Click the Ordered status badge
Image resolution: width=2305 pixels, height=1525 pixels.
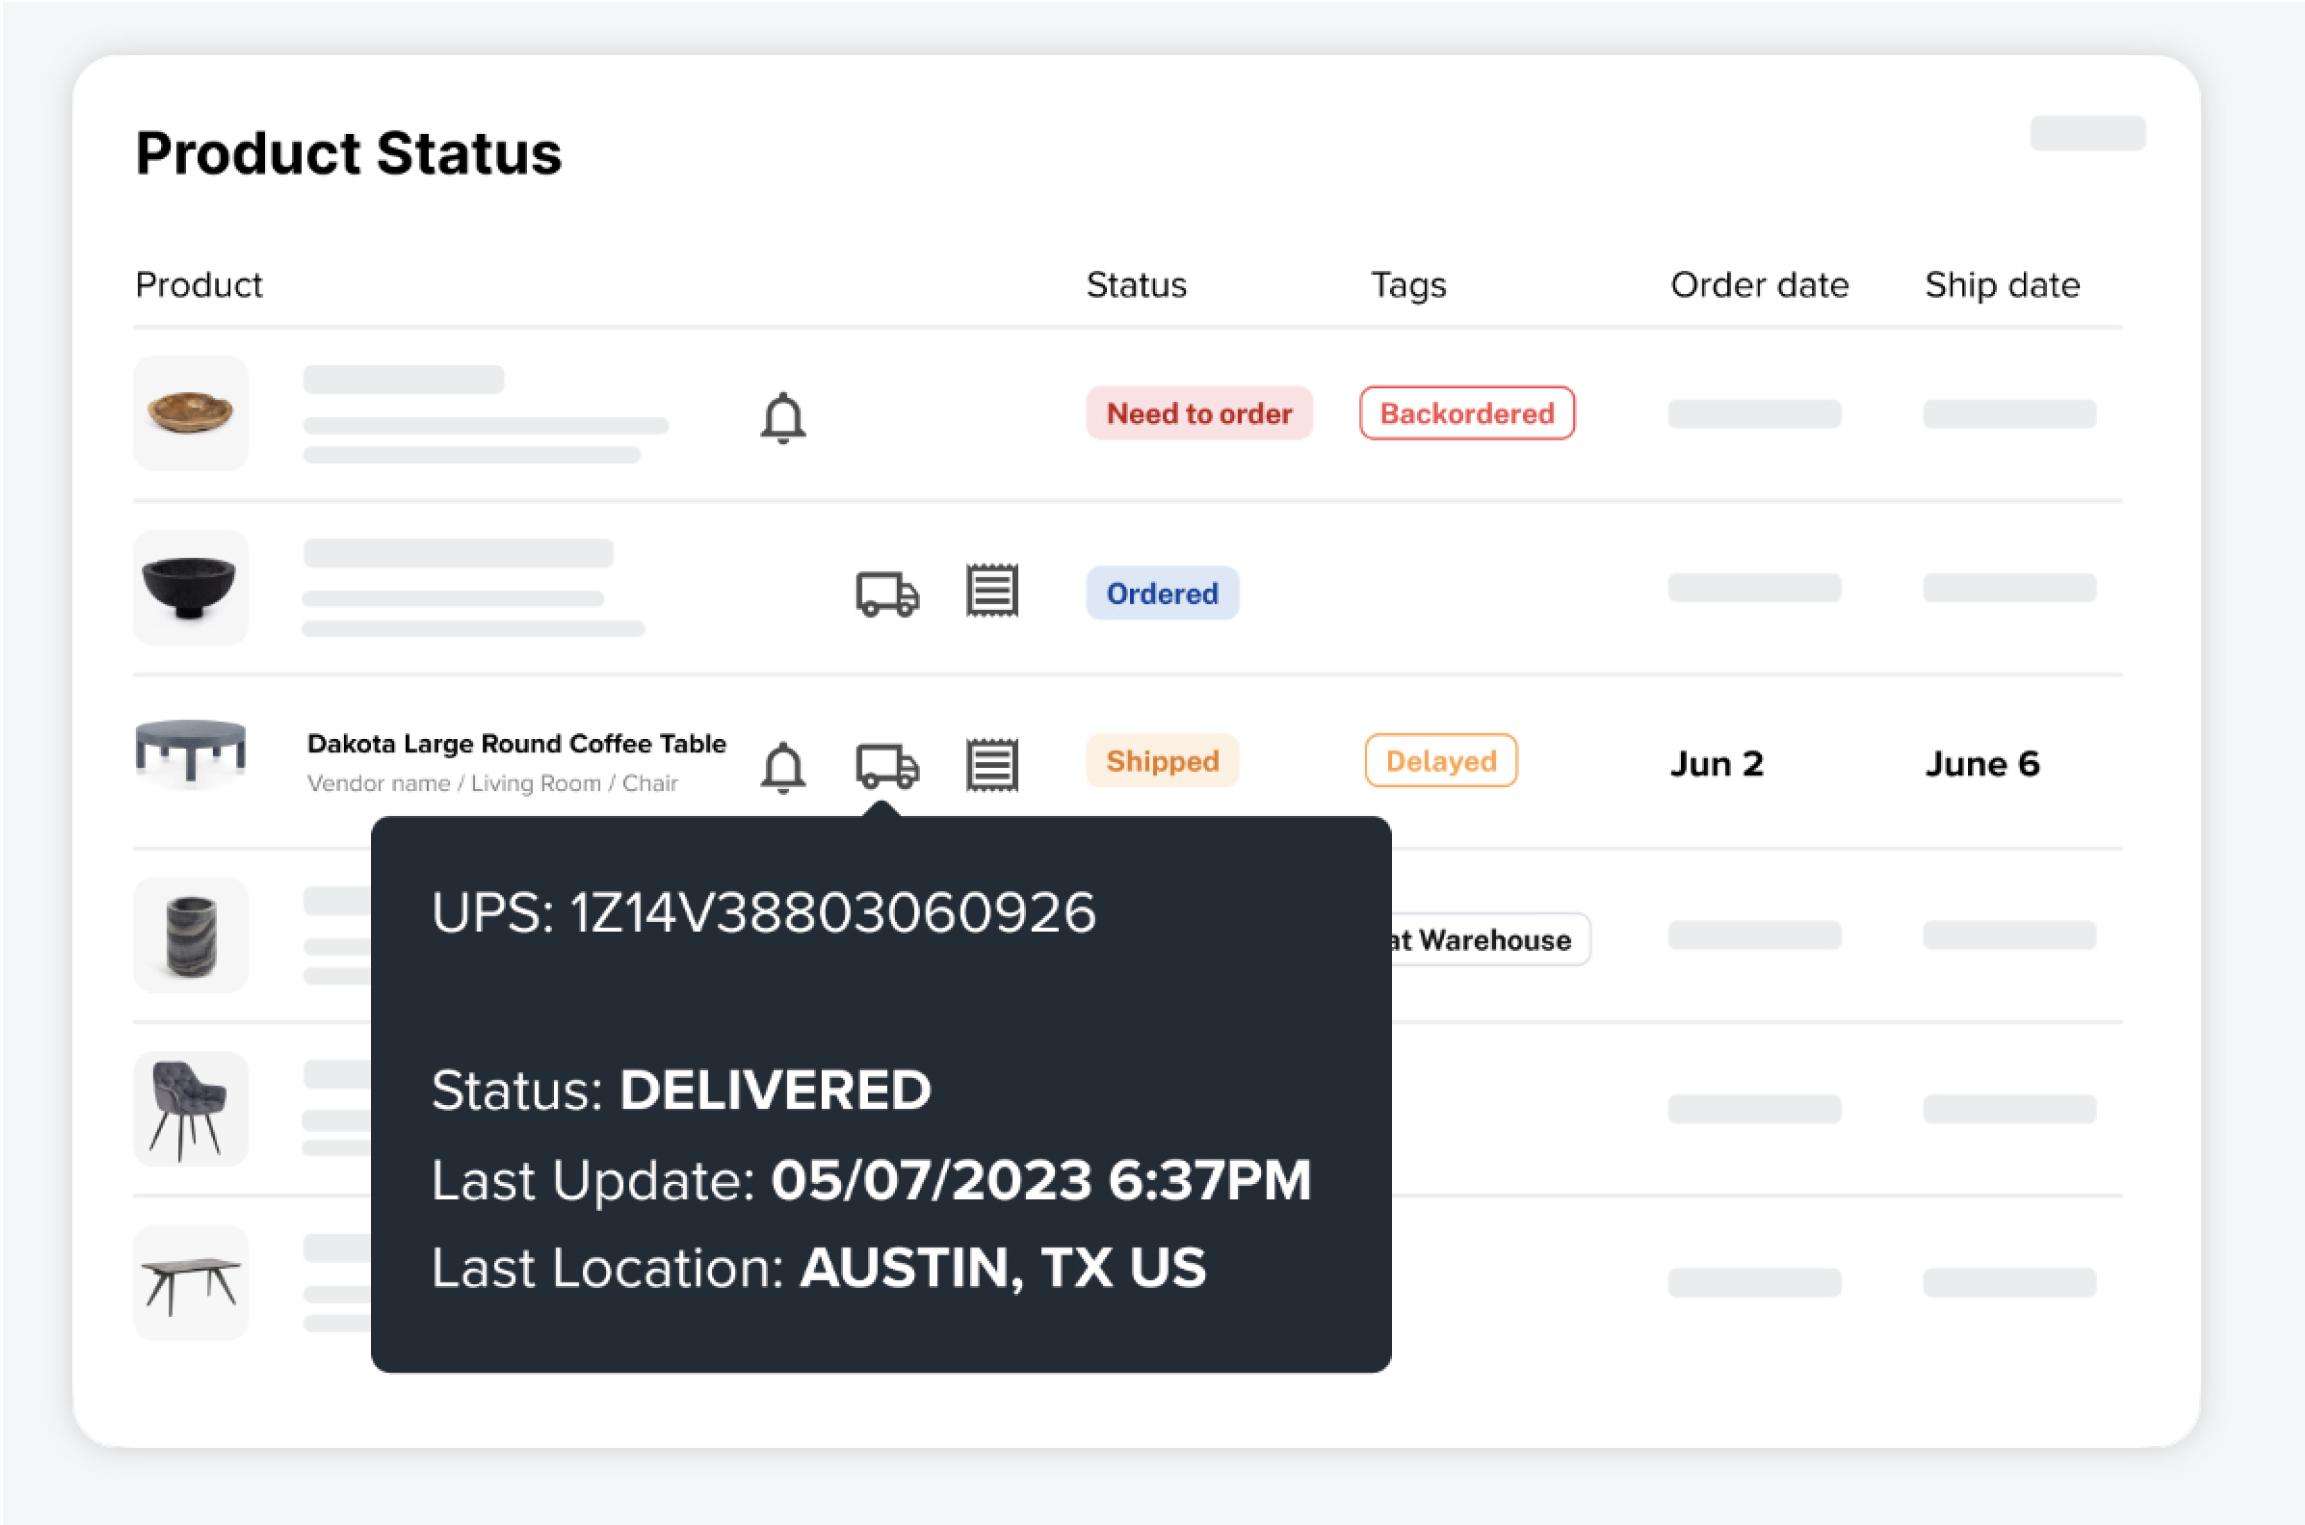pos(1162,593)
